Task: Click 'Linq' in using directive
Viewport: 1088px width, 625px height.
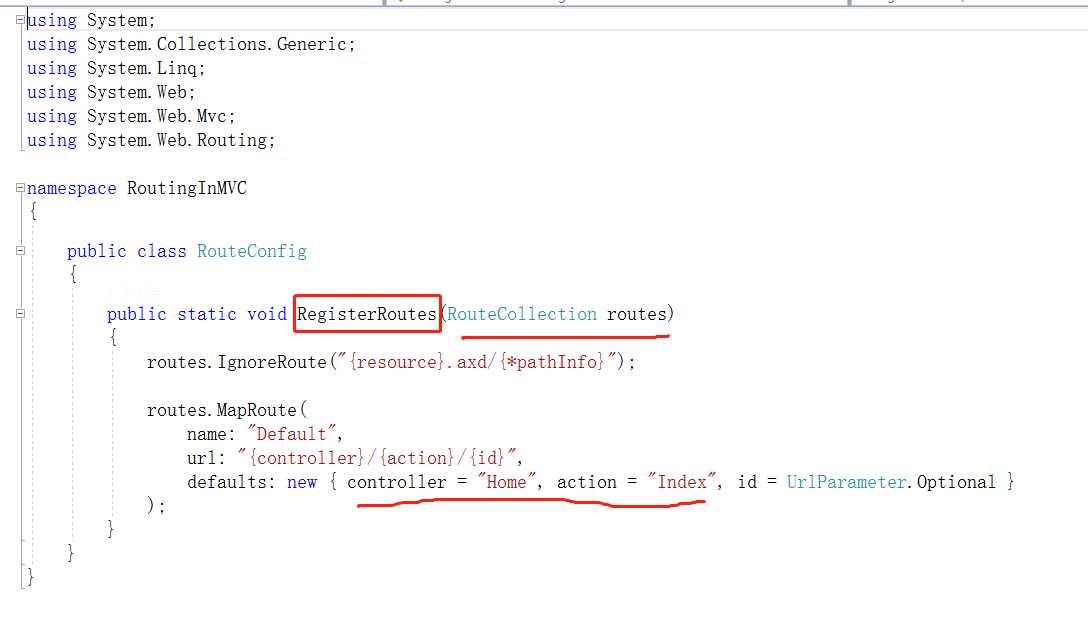Action: coord(177,69)
